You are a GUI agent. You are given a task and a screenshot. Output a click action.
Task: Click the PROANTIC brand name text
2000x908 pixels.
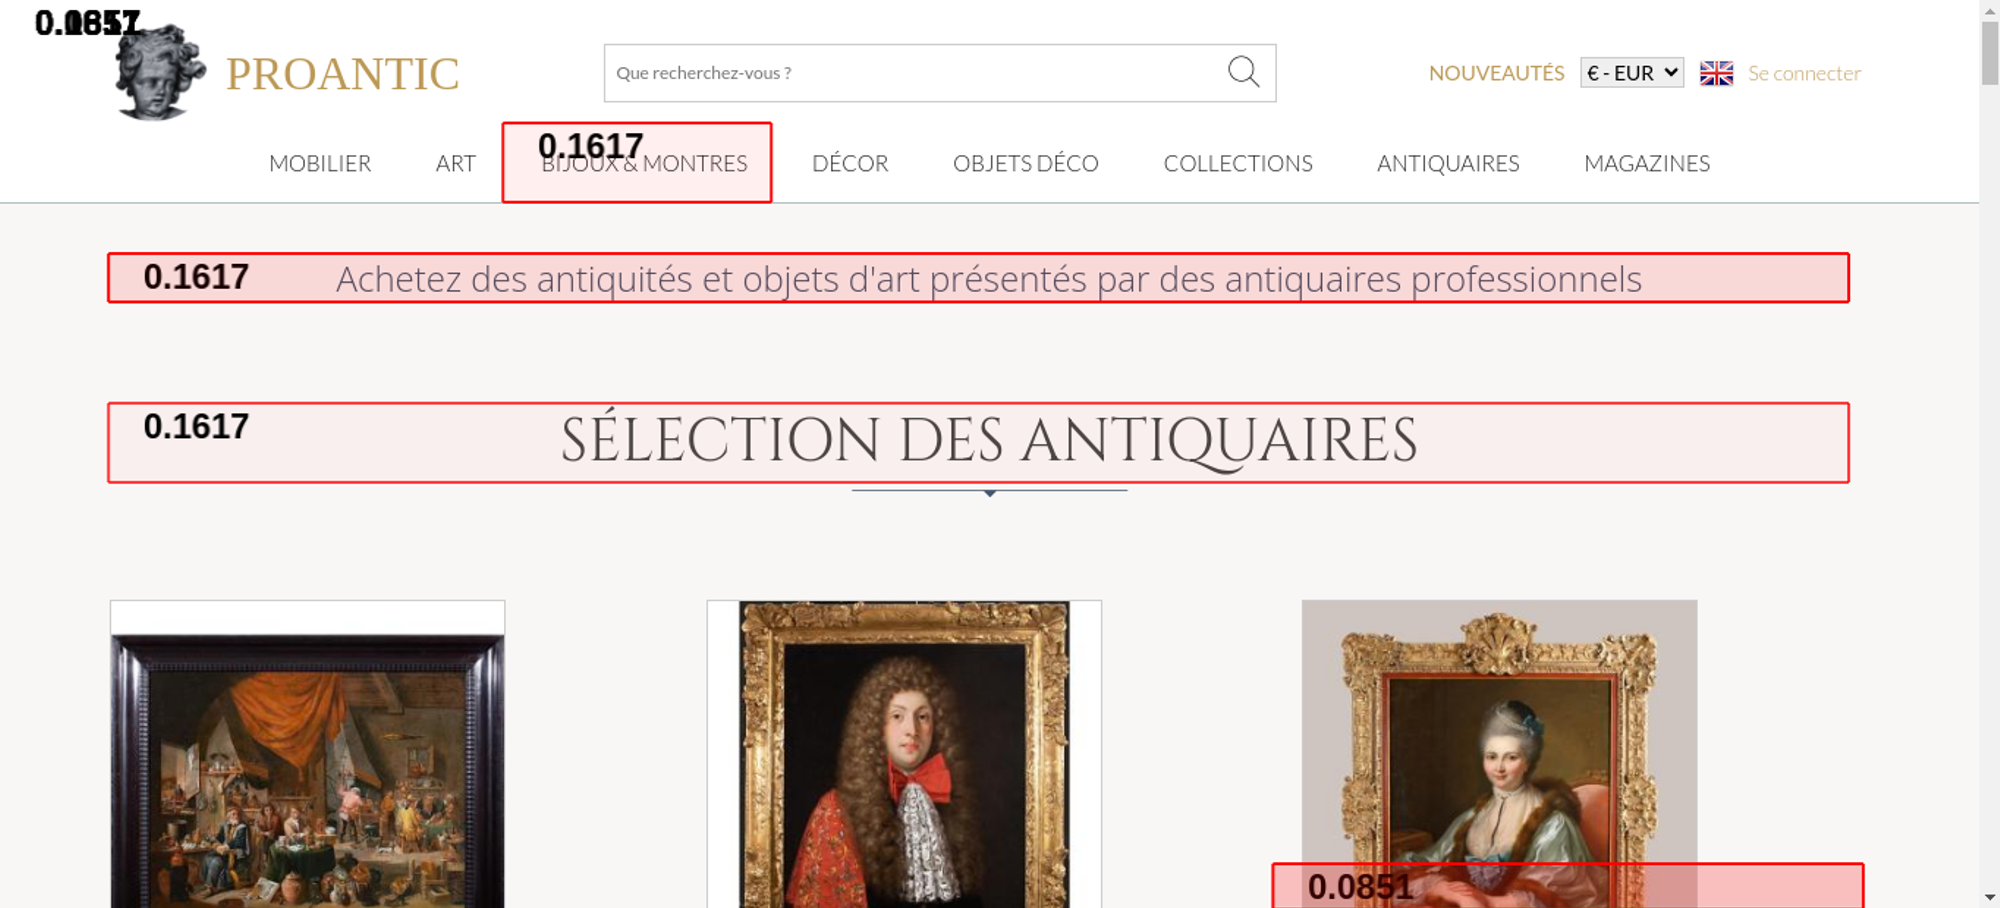point(342,74)
